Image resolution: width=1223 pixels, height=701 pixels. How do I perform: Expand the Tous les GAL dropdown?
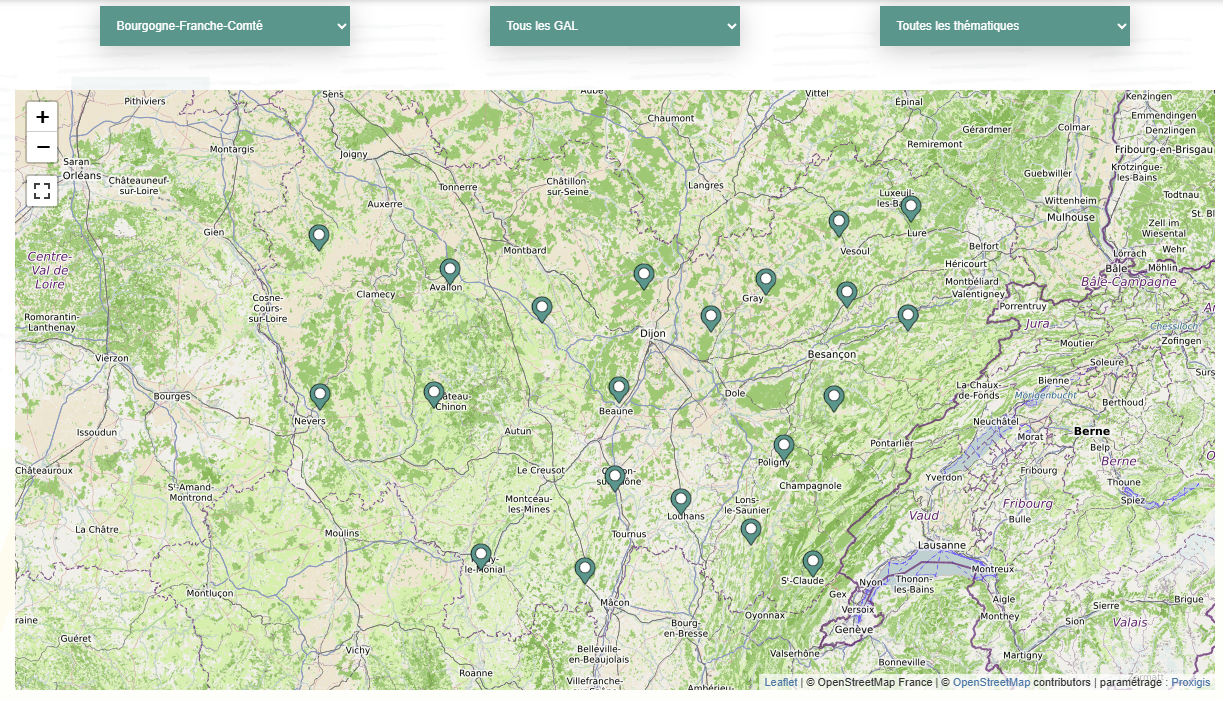coord(615,26)
